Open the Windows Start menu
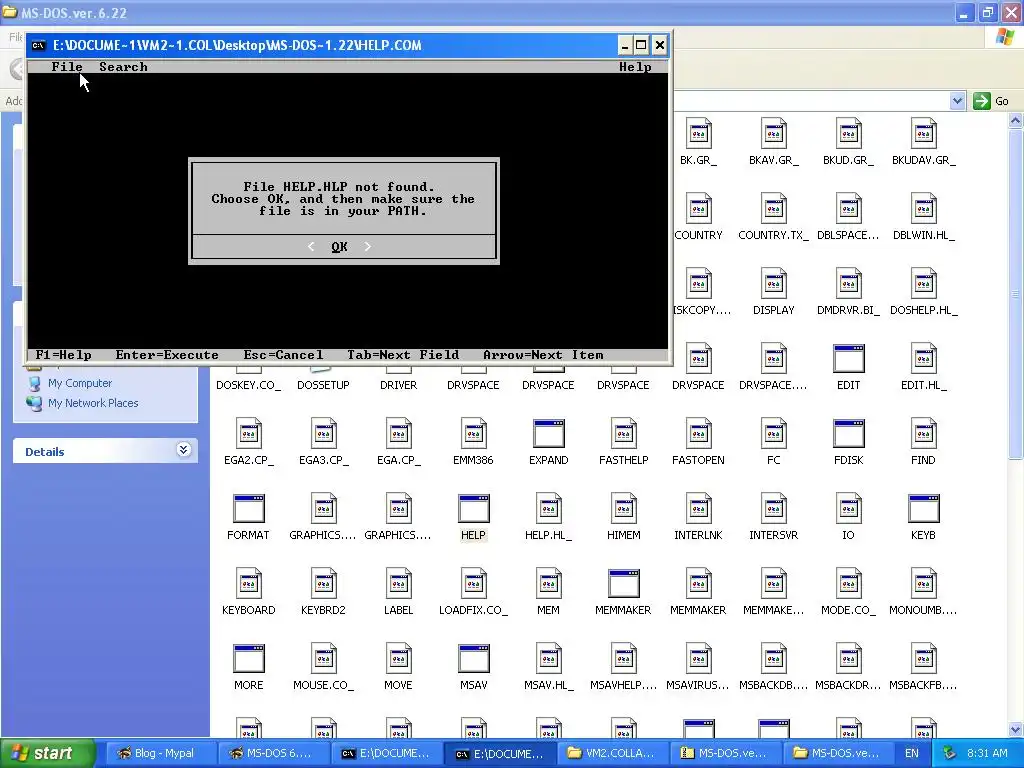Image resolution: width=1024 pixels, height=768 pixels. [47, 753]
